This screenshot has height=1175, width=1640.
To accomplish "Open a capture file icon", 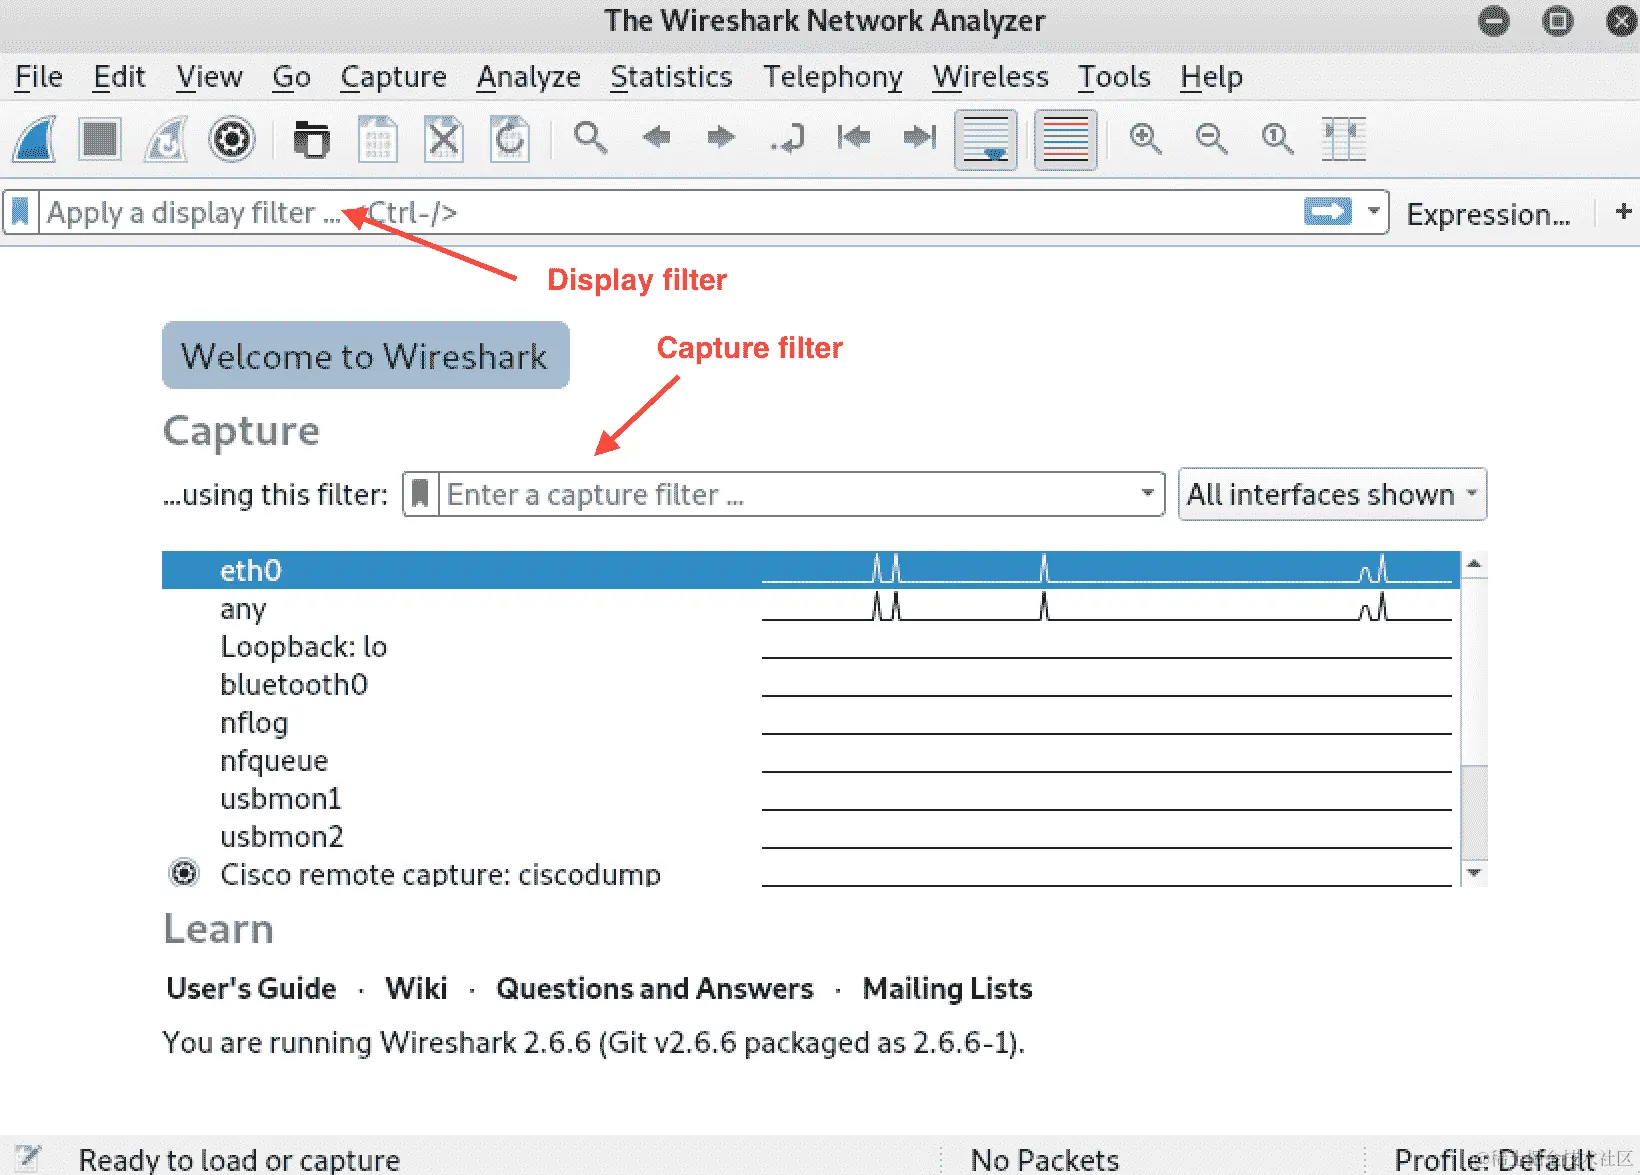I will (311, 139).
